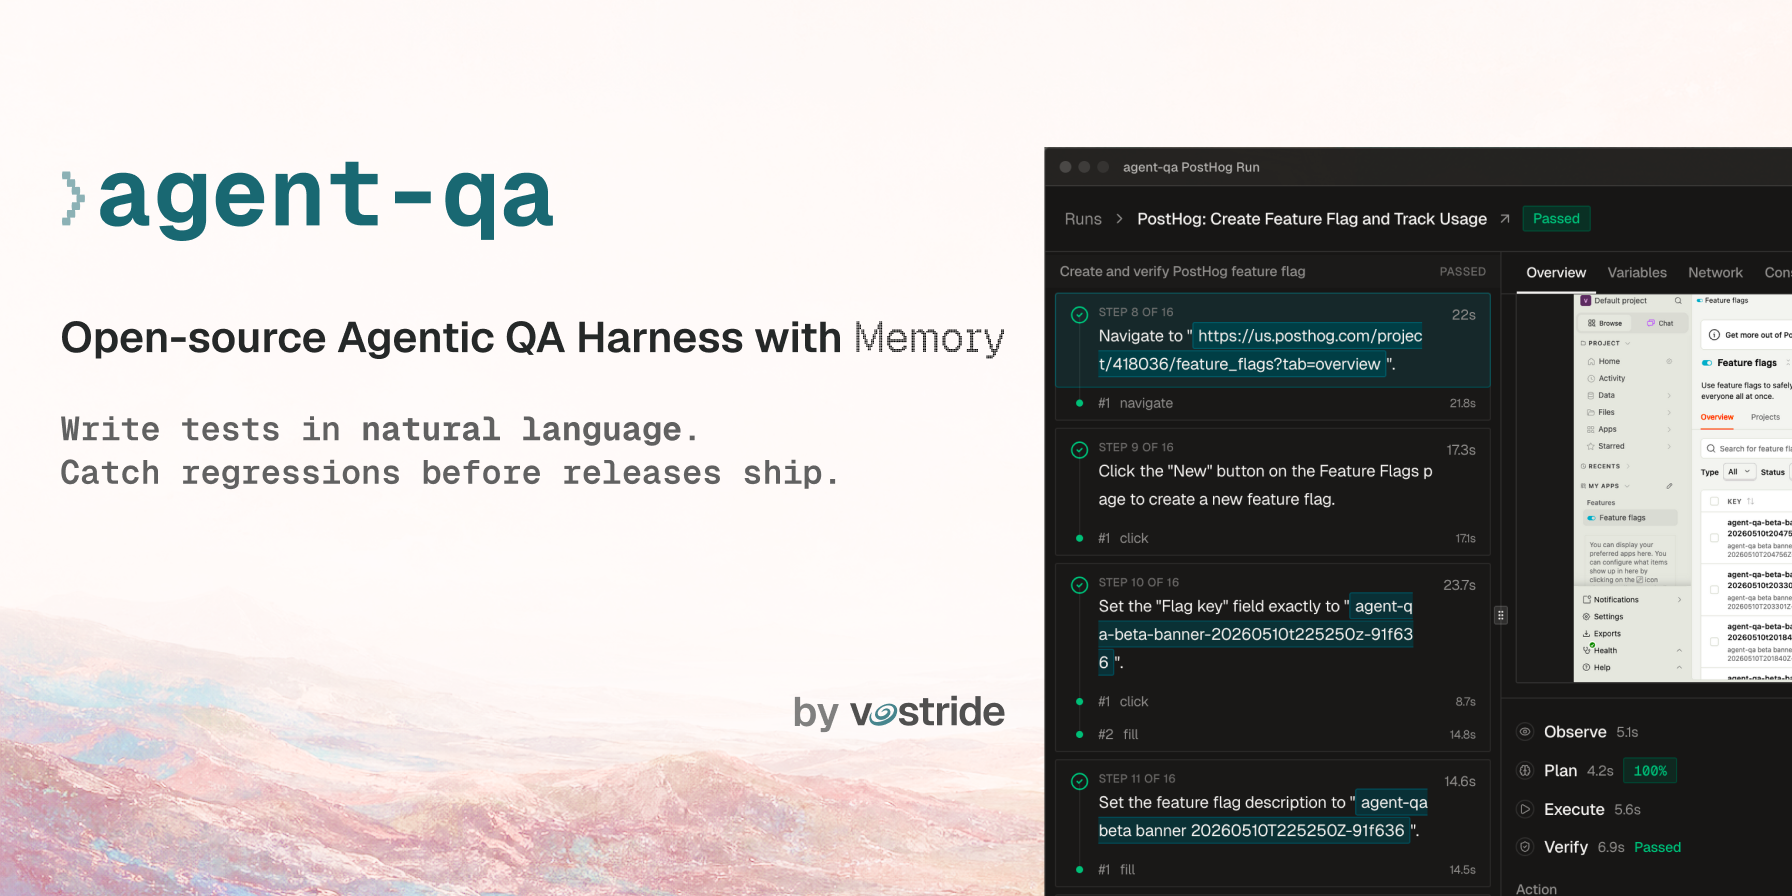
Task: Click the green check icon on Step 10
Action: (1080, 585)
